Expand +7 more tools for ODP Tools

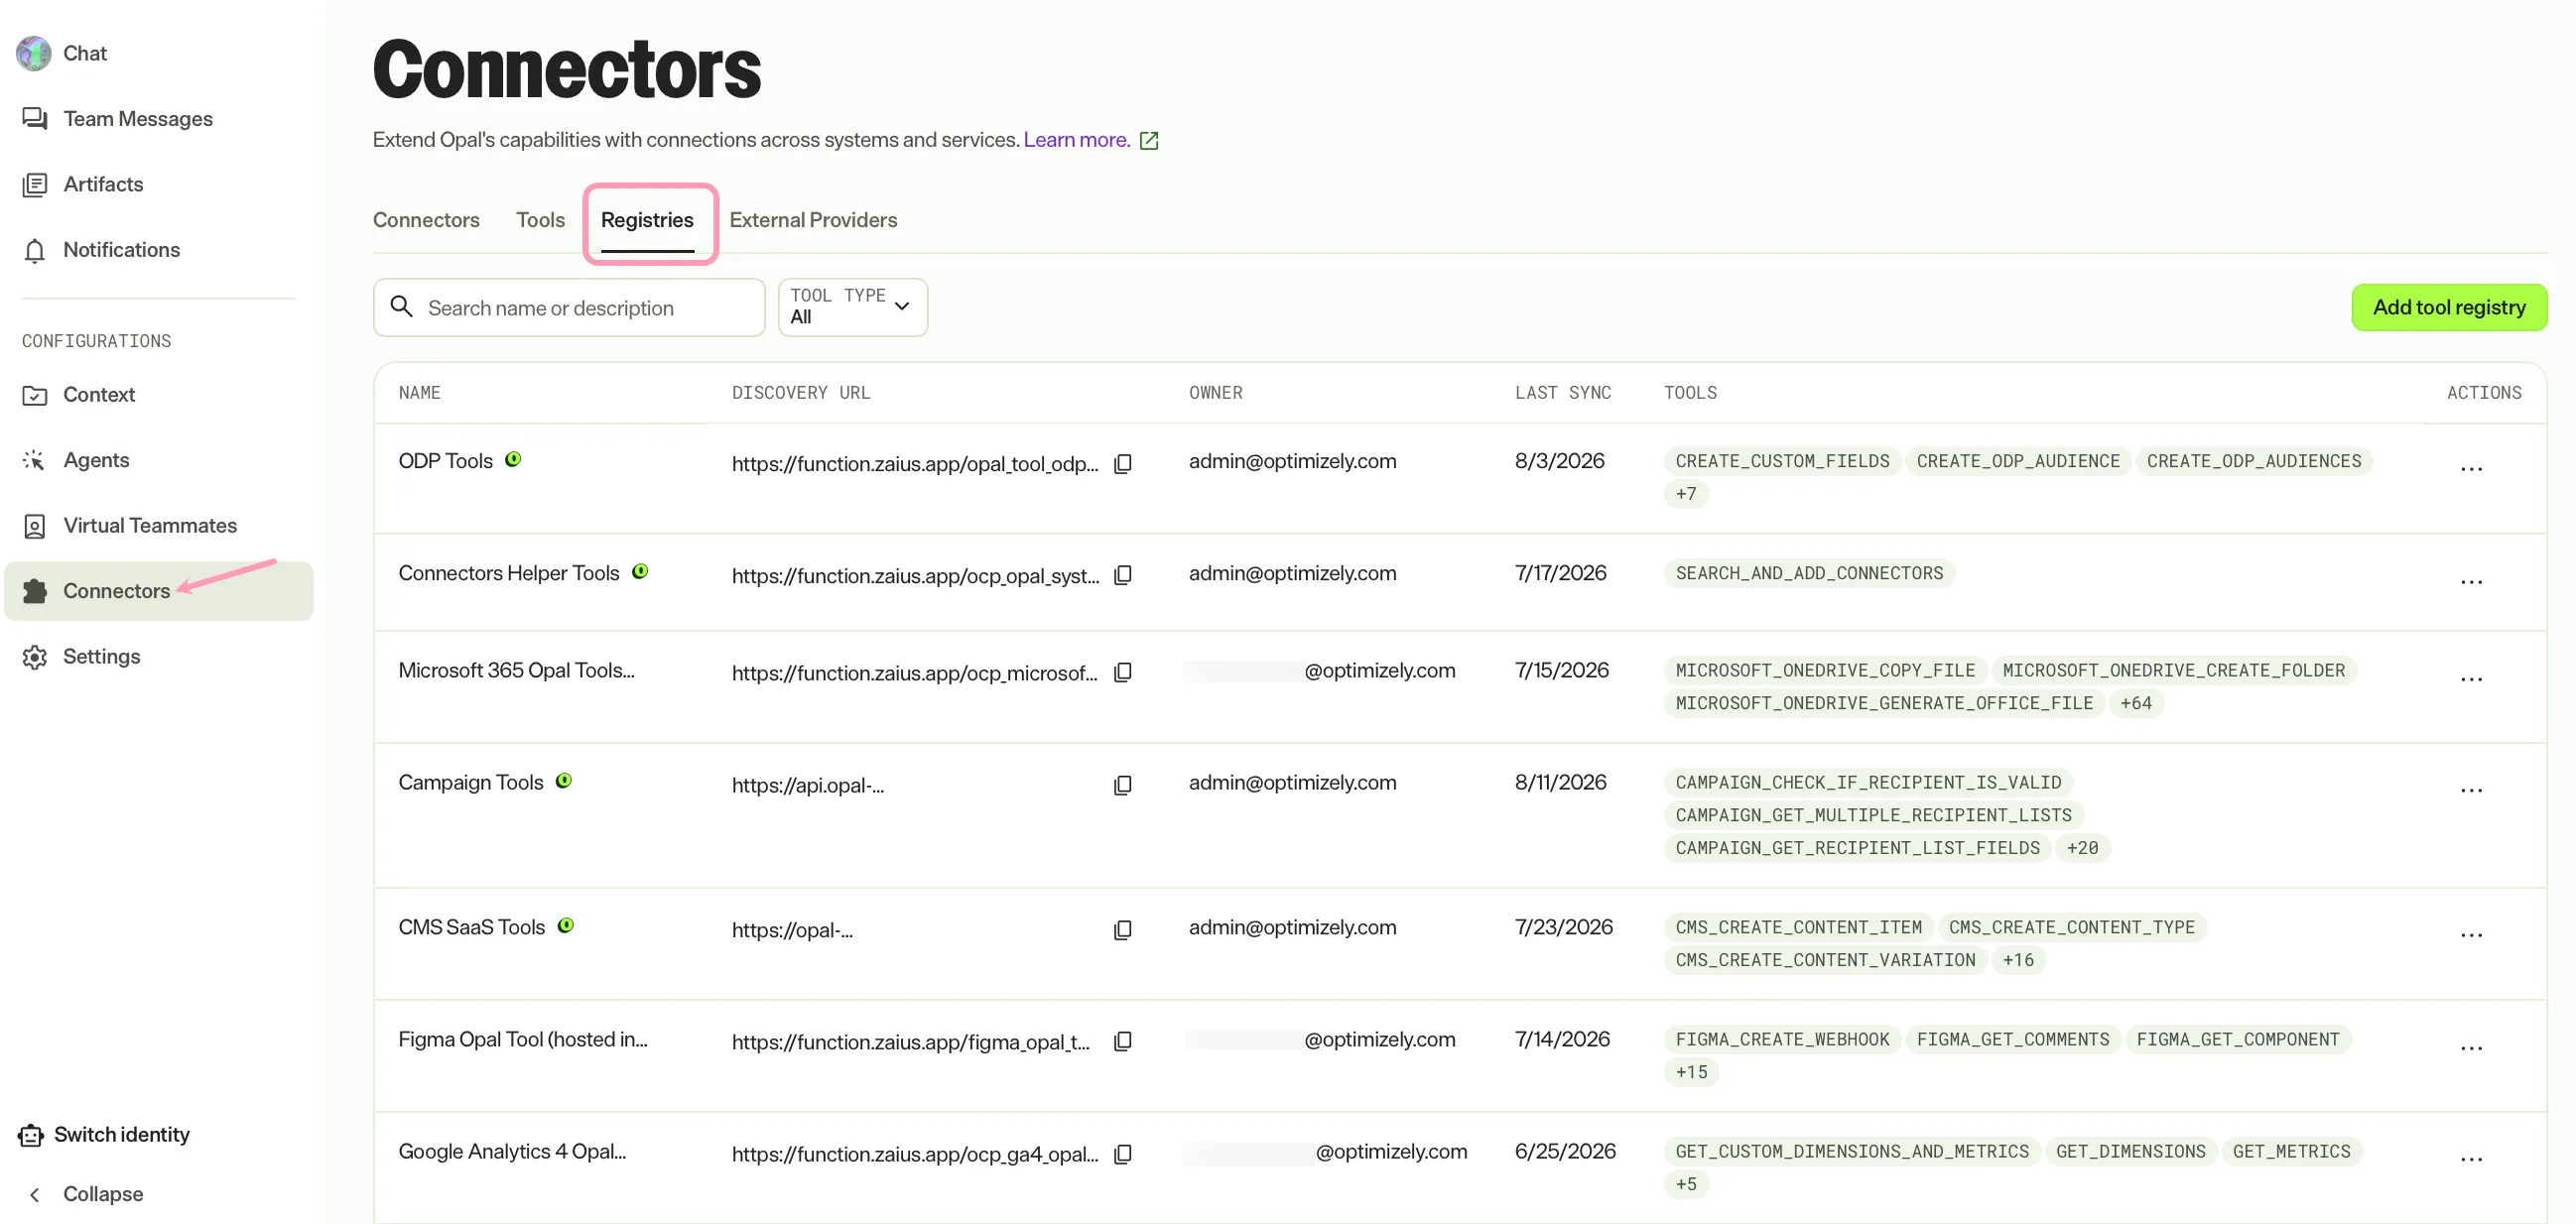click(1686, 494)
